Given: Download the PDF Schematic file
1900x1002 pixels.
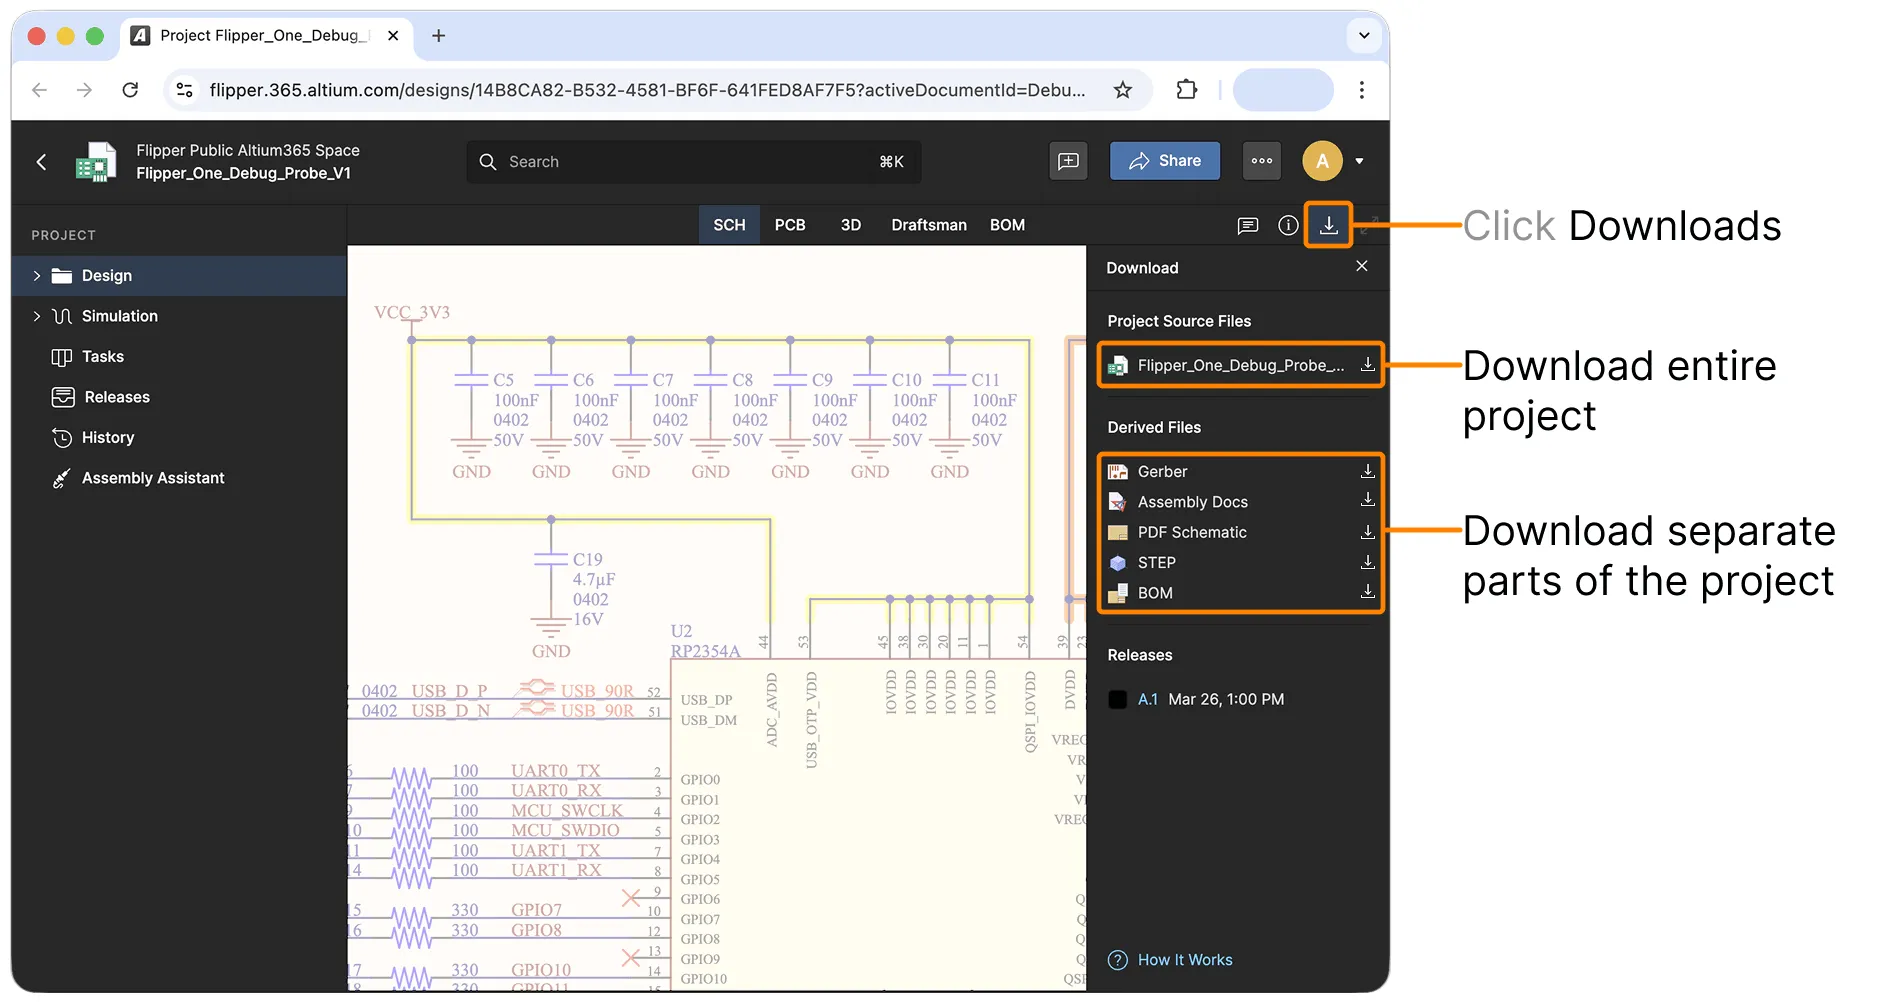Looking at the screenshot, I should click(1368, 532).
